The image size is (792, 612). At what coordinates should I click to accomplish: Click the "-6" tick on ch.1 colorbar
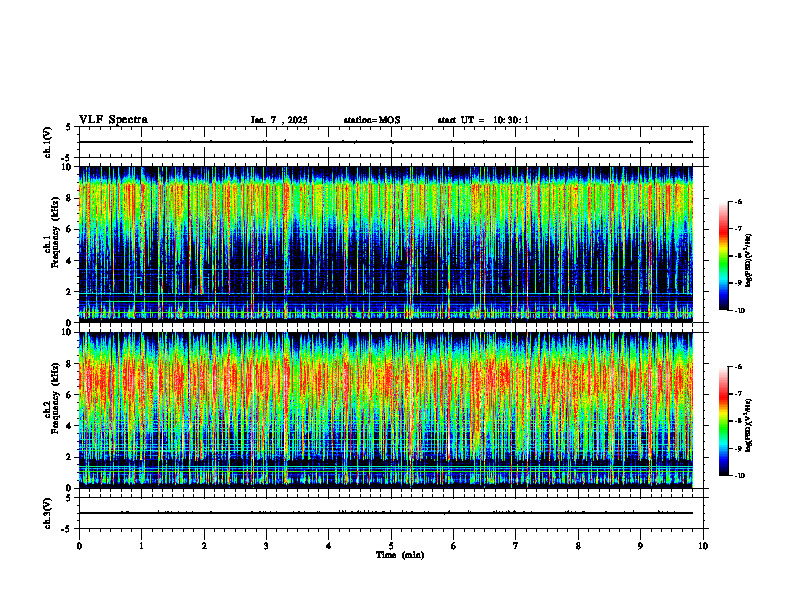[x=739, y=202]
